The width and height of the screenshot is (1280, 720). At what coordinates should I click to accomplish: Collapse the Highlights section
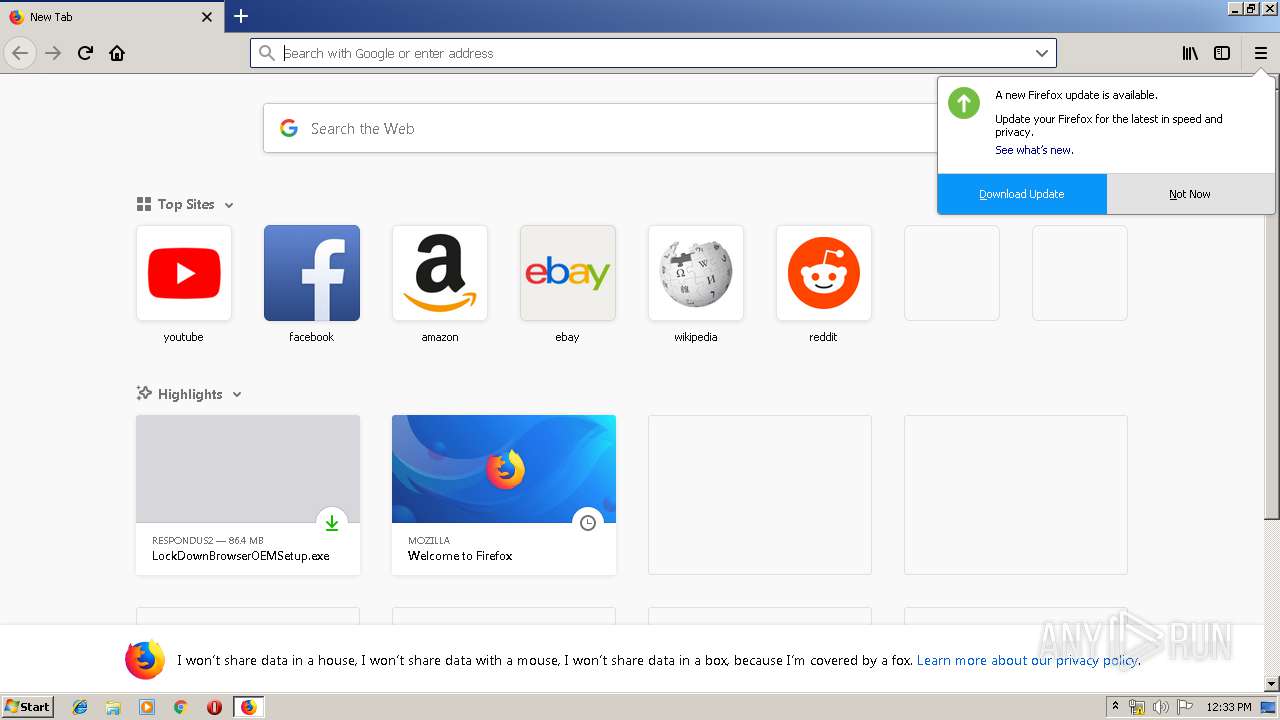[237, 395]
